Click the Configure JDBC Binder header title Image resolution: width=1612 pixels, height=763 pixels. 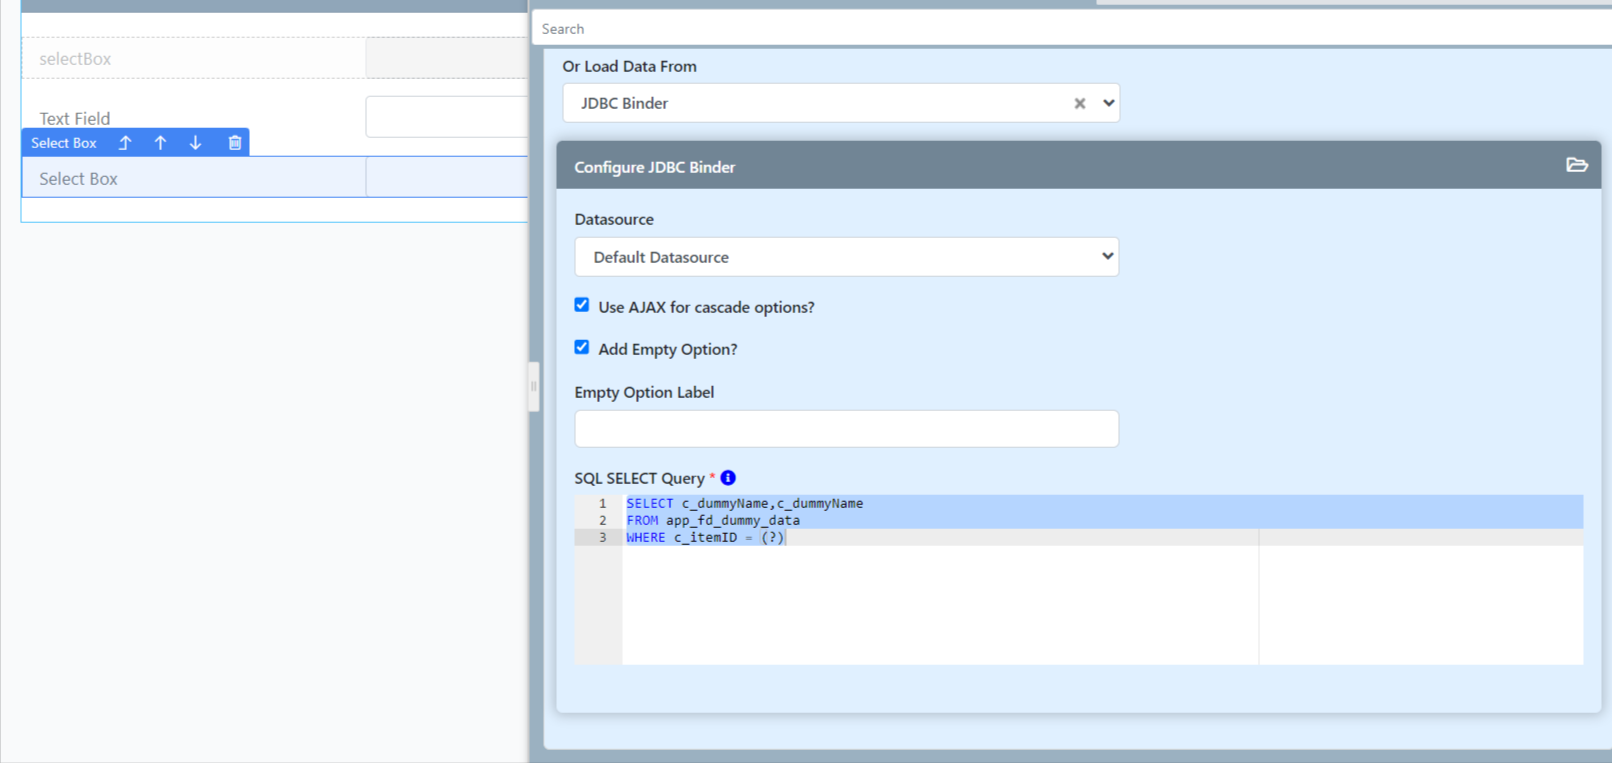click(655, 167)
